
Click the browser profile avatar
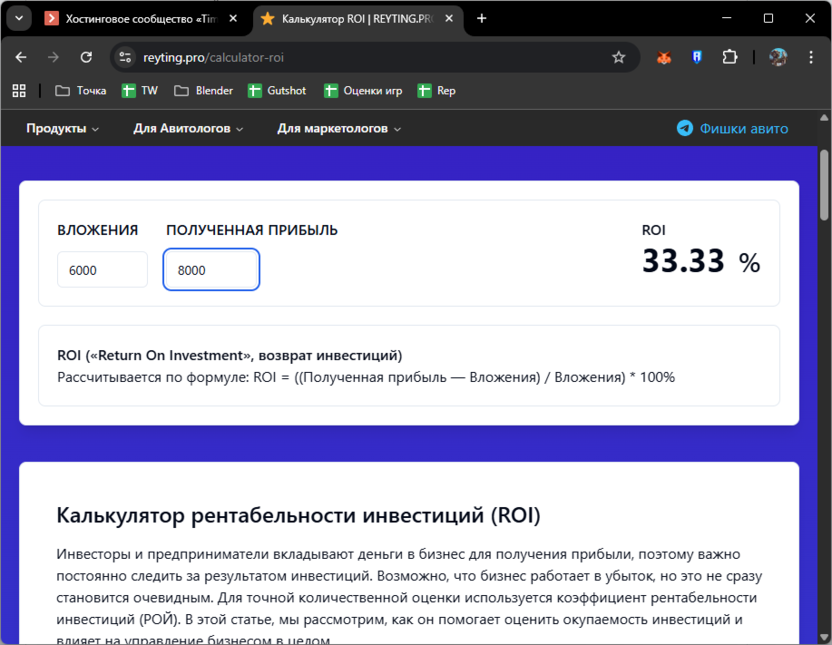click(x=778, y=57)
